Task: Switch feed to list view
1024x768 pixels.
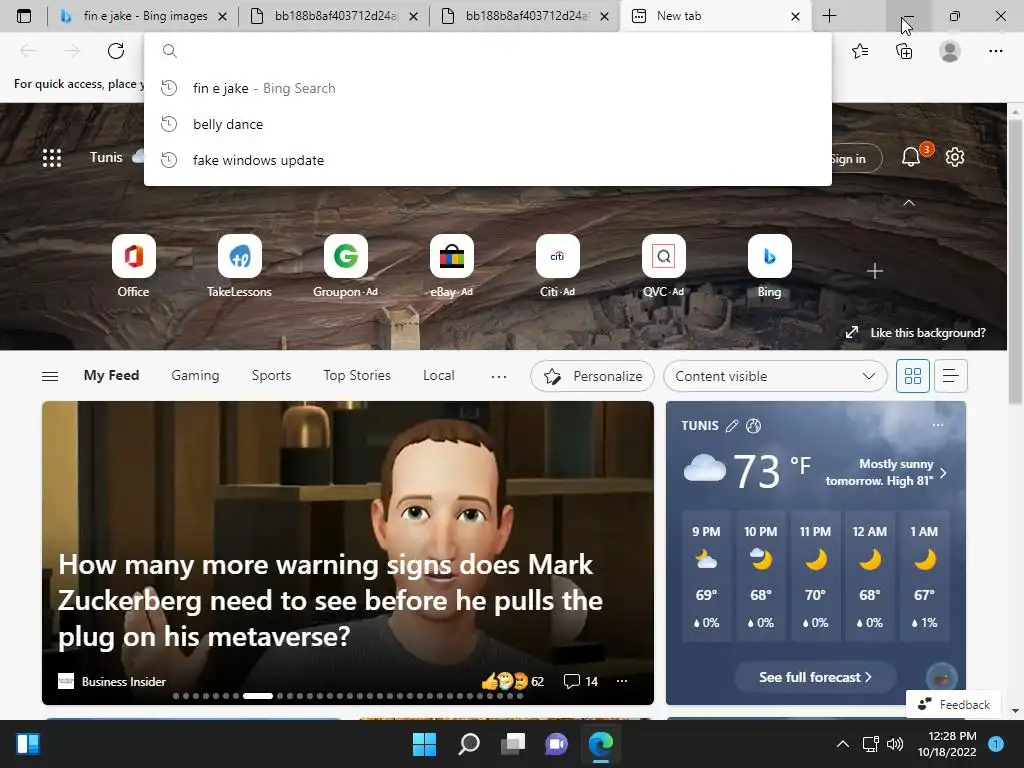Action: point(950,376)
